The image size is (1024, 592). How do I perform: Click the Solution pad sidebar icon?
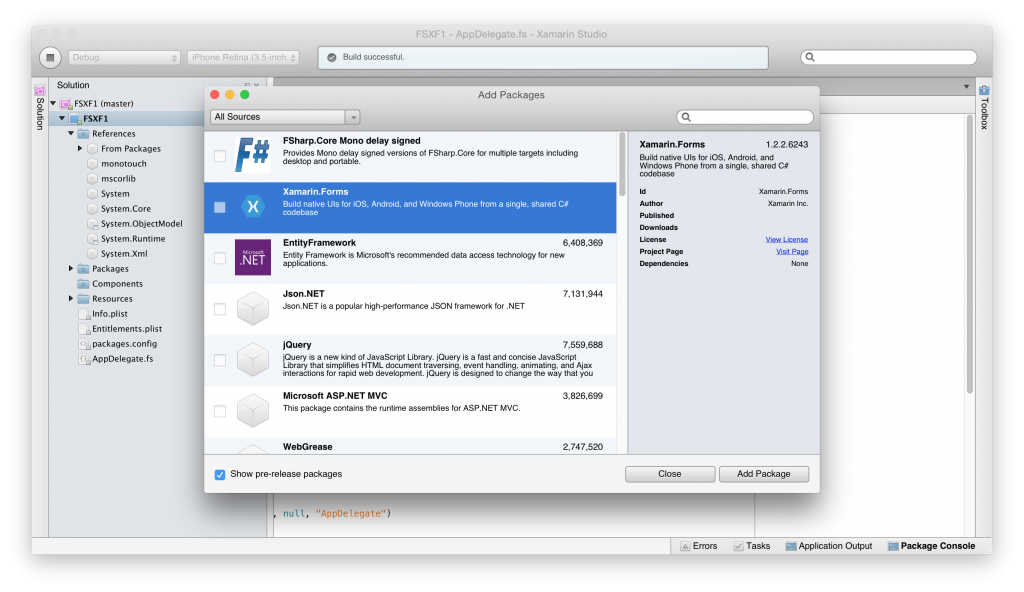[x=40, y=90]
